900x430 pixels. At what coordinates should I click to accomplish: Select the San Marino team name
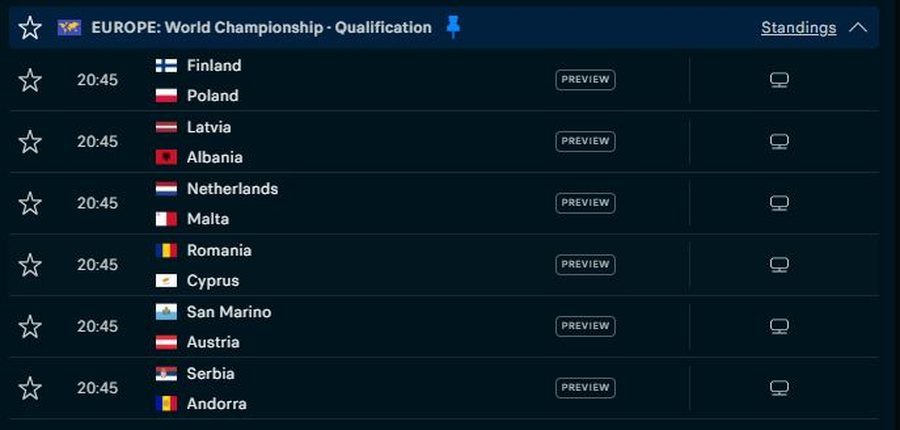(x=229, y=312)
